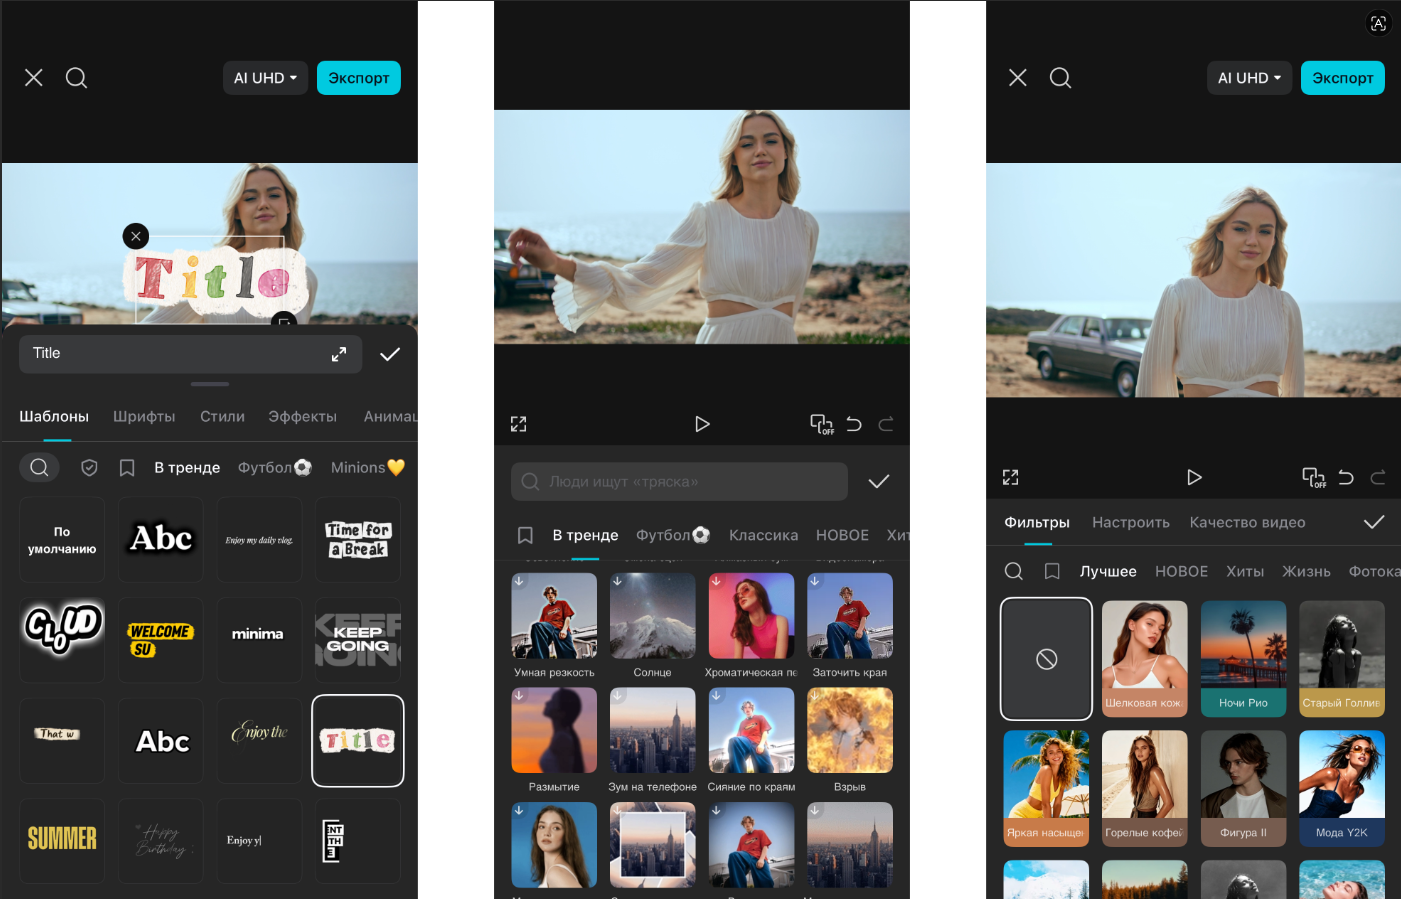Close the editor in the left screen
1401x899 pixels.
[34, 78]
